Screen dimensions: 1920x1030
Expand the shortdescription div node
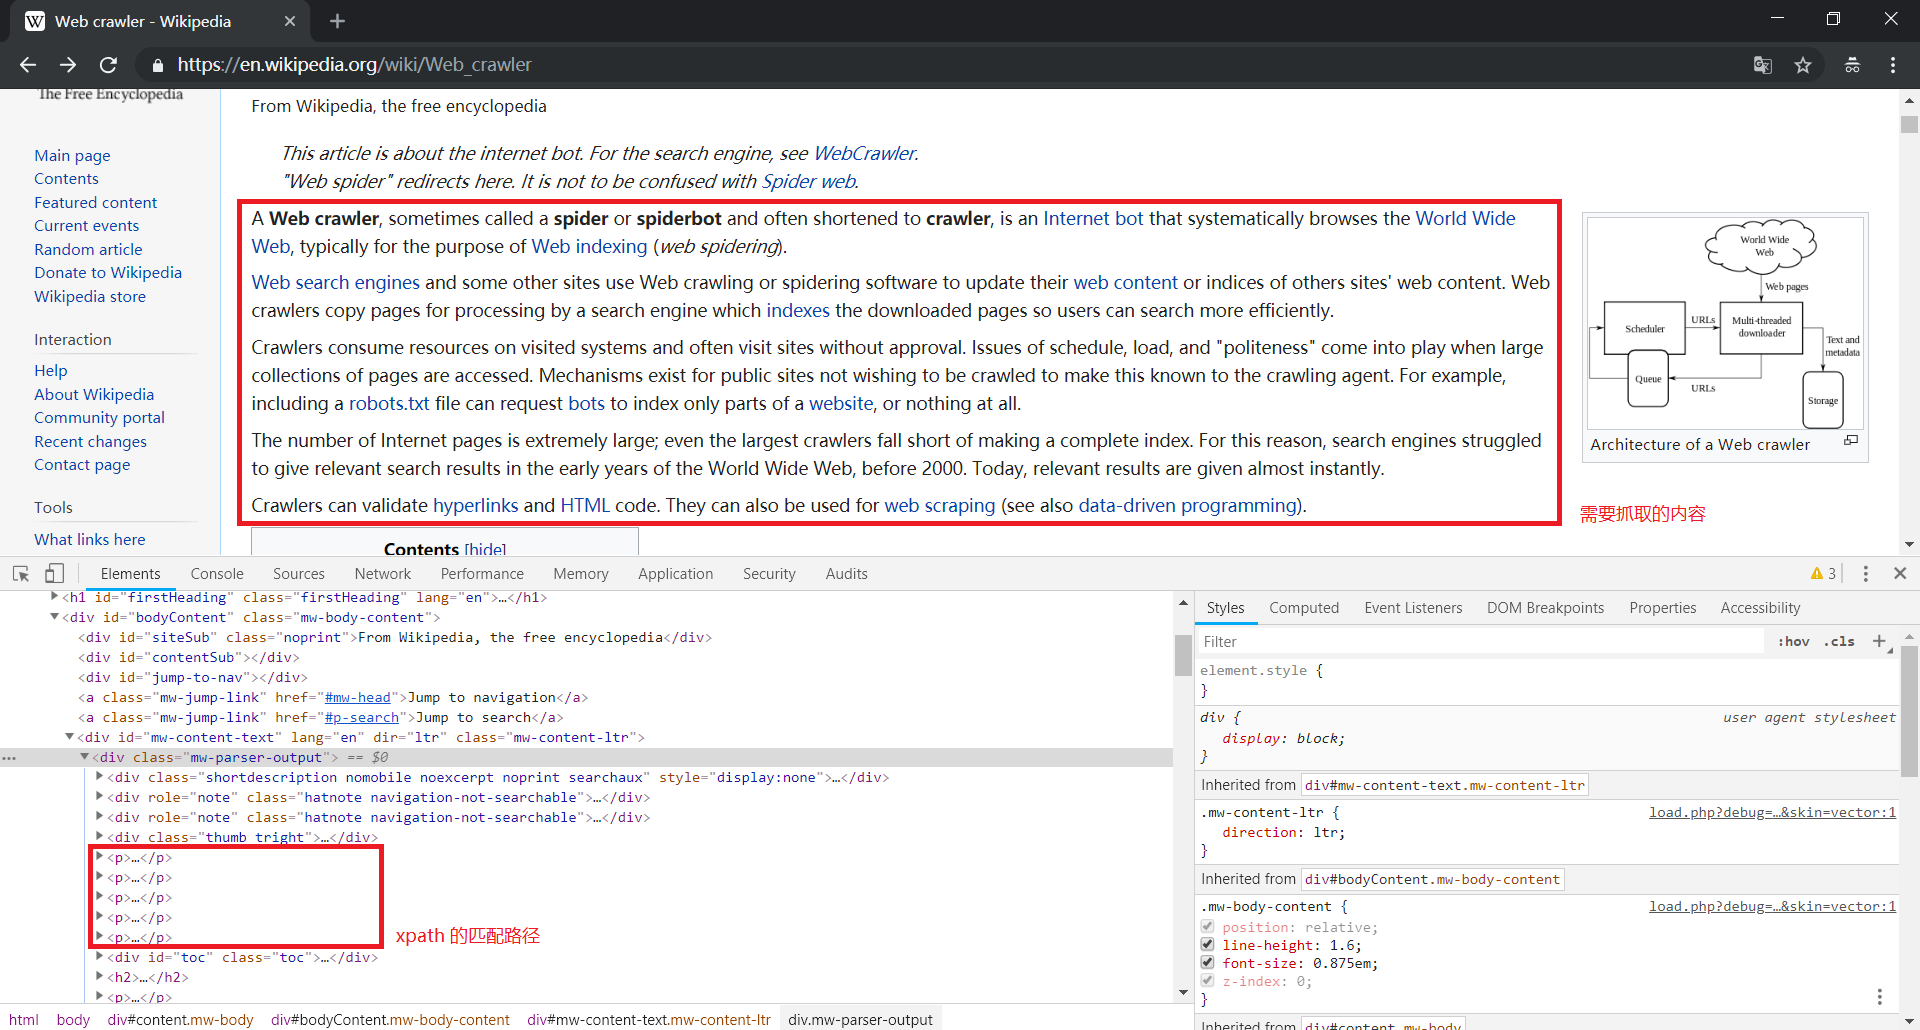click(x=99, y=777)
